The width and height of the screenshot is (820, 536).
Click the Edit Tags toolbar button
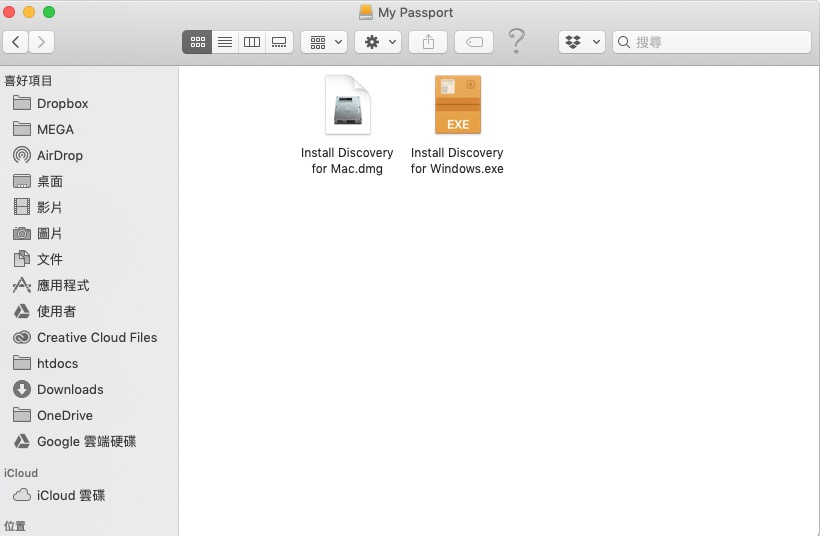[x=474, y=42]
